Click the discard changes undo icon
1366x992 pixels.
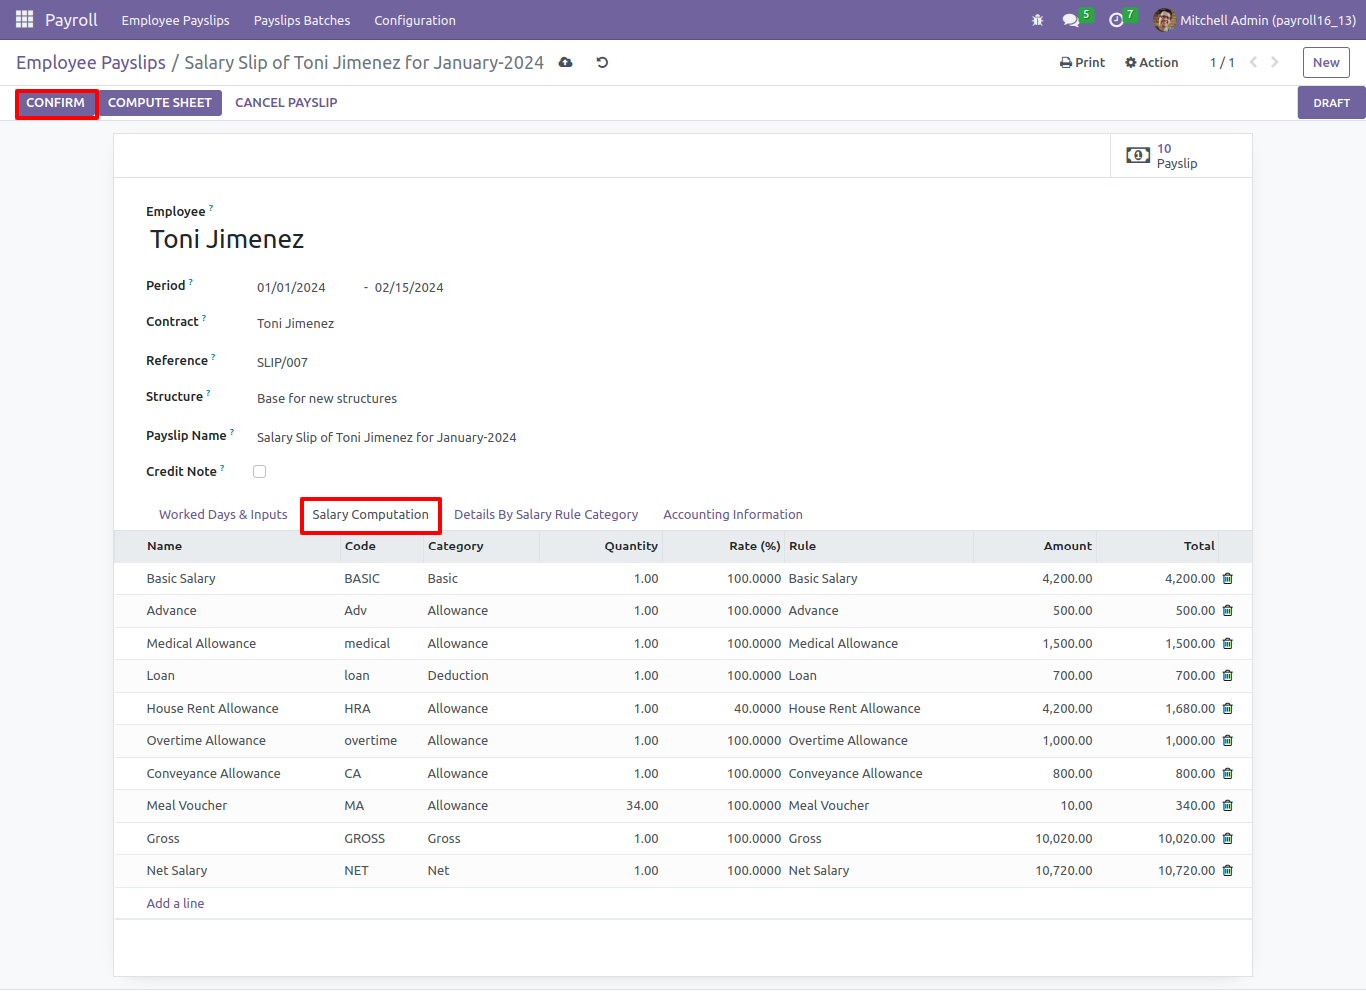coord(602,62)
